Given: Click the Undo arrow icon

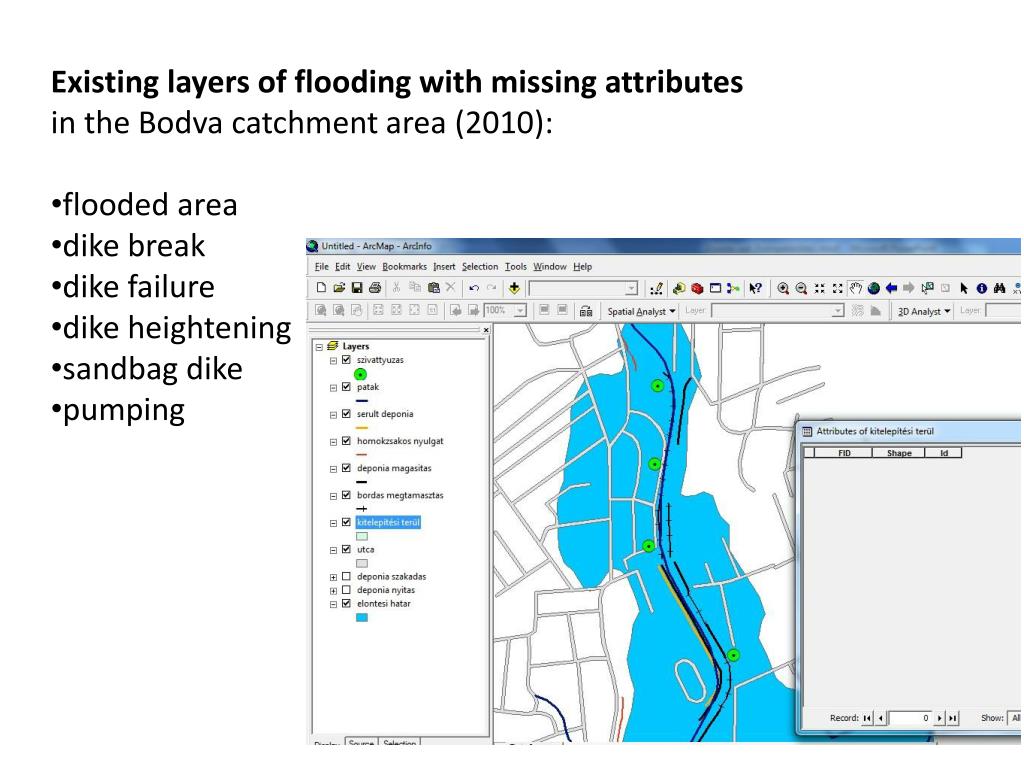Looking at the screenshot, I should click(x=474, y=288).
